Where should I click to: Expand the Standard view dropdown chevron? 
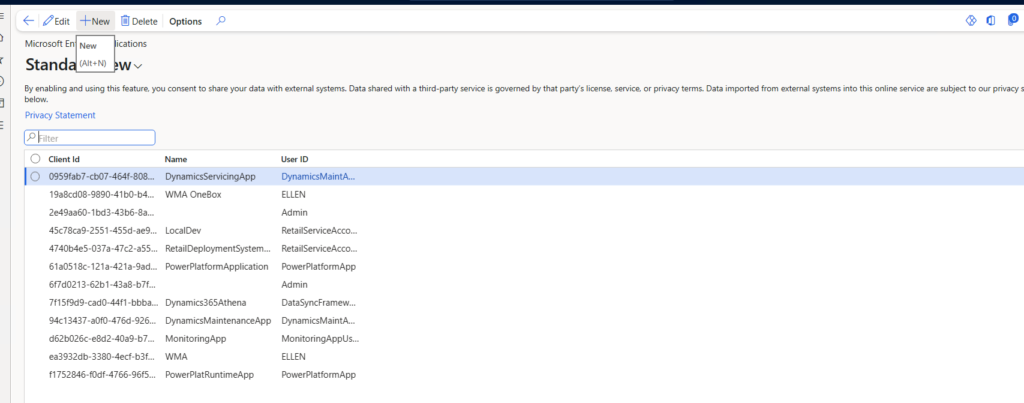tap(138, 65)
